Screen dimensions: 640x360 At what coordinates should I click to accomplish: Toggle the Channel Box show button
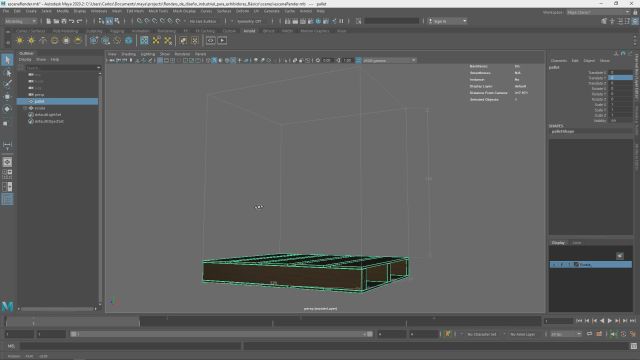pyautogui.click(x=636, y=21)
